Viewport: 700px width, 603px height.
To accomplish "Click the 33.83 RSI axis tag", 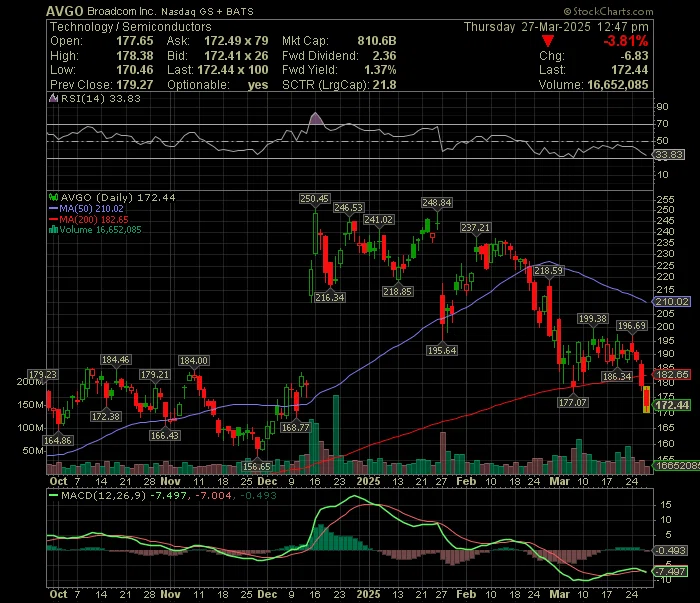I will tap(669, 155).
